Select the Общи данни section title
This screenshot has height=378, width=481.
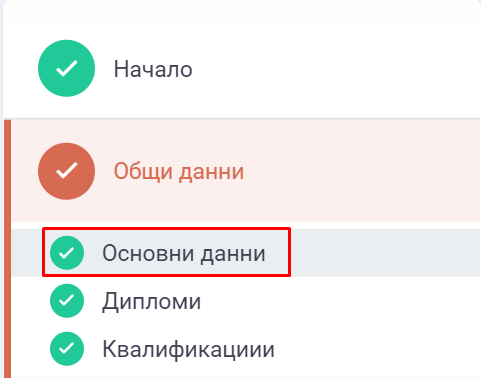pyautogui.click(x=179, y=171)
